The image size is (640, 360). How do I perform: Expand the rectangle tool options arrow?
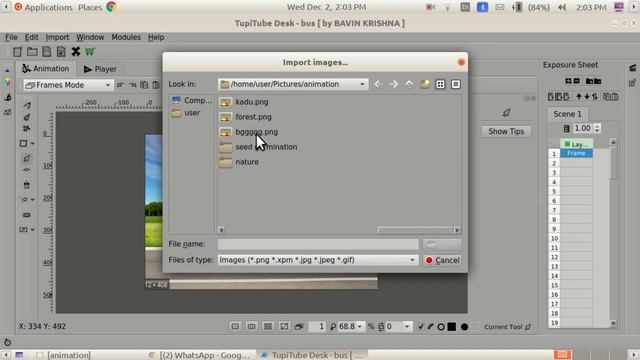33,144
